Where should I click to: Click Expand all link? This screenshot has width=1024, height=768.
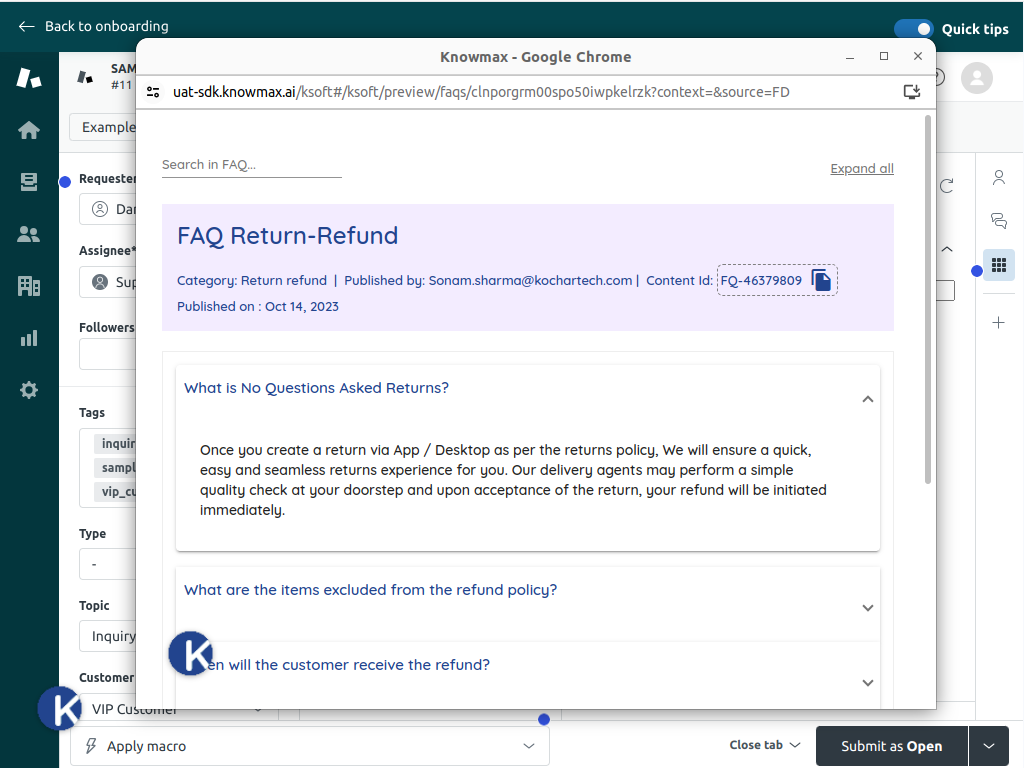pos(862,169)
